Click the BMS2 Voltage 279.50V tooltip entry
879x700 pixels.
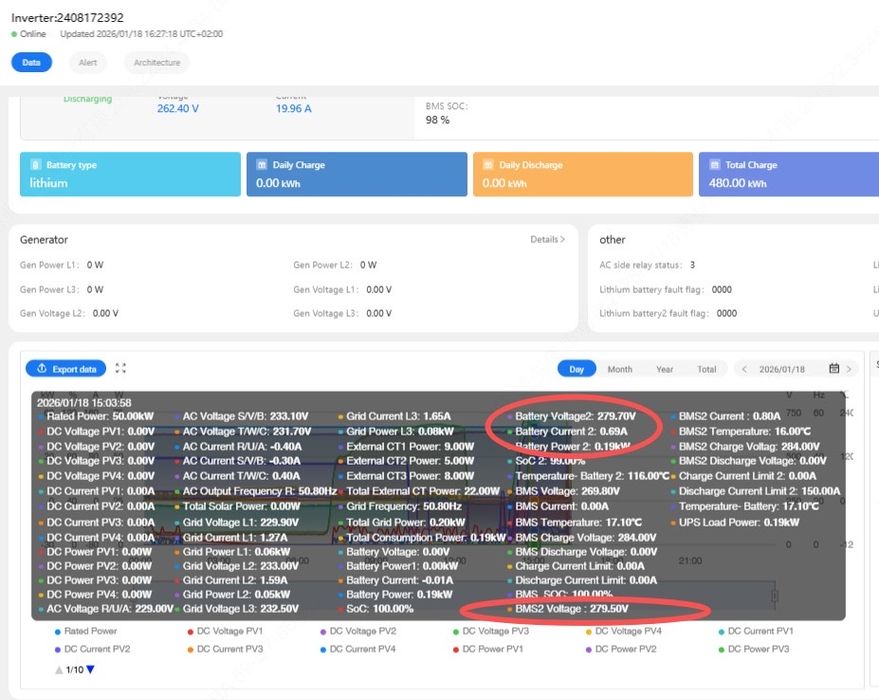point(568,609)
